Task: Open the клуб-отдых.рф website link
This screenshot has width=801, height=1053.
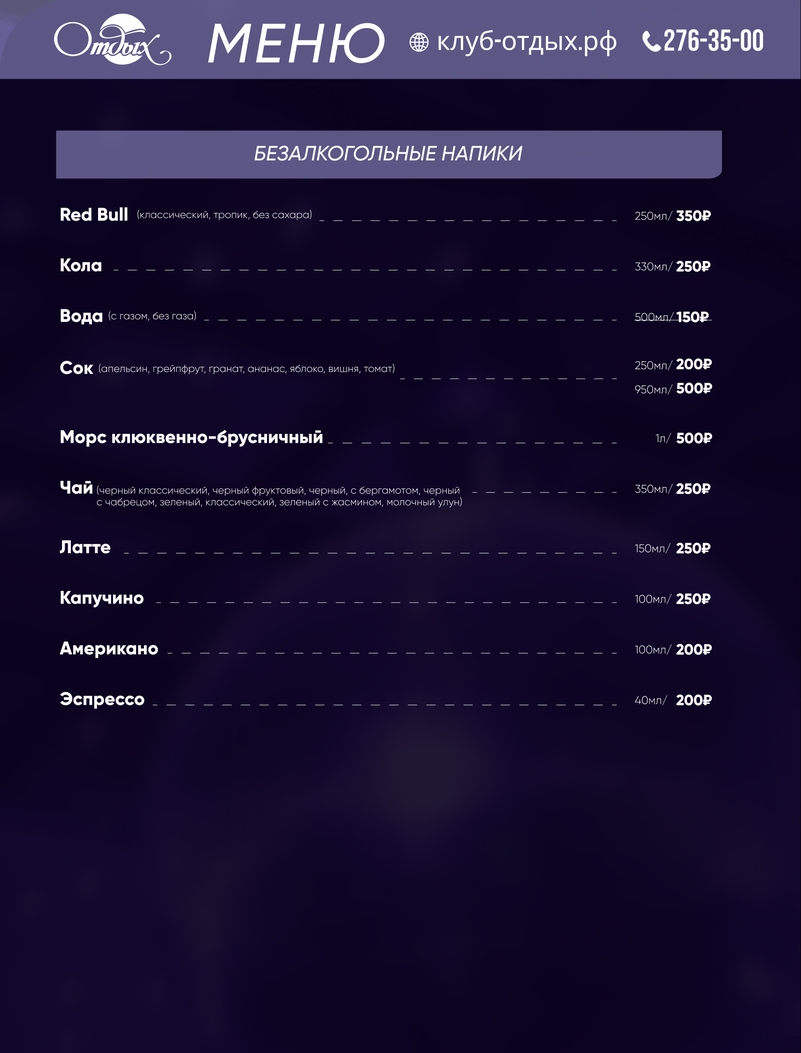Action: pos(527,42)
